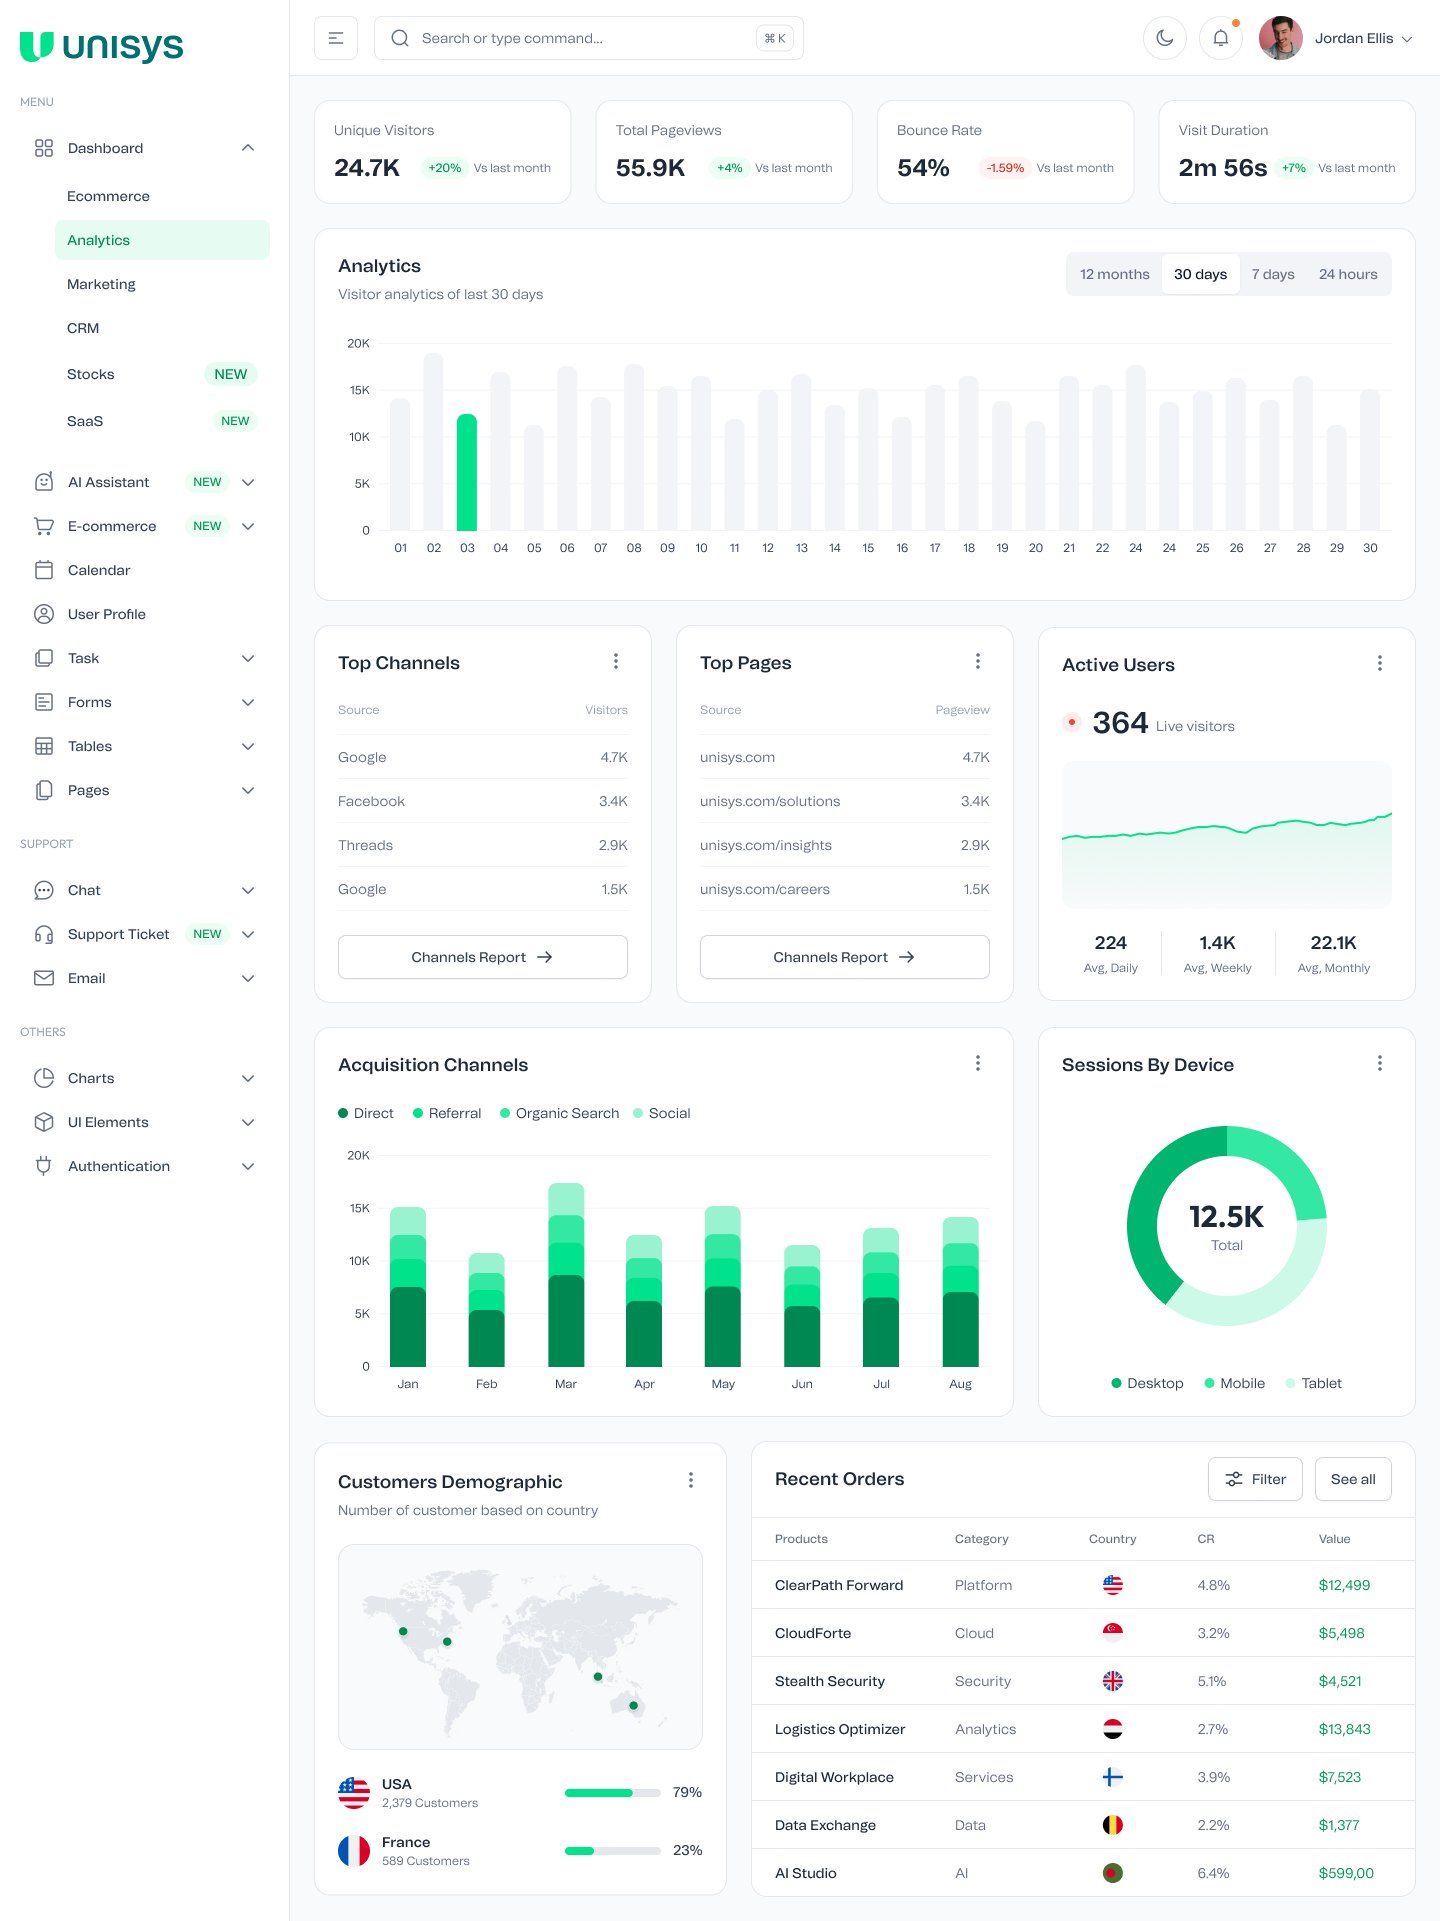This screenshot has height=1921, width=1440.
Task: Toggle Referral series in Acquisition legend
Action: pyautogui.click(x=447, y=1113)
